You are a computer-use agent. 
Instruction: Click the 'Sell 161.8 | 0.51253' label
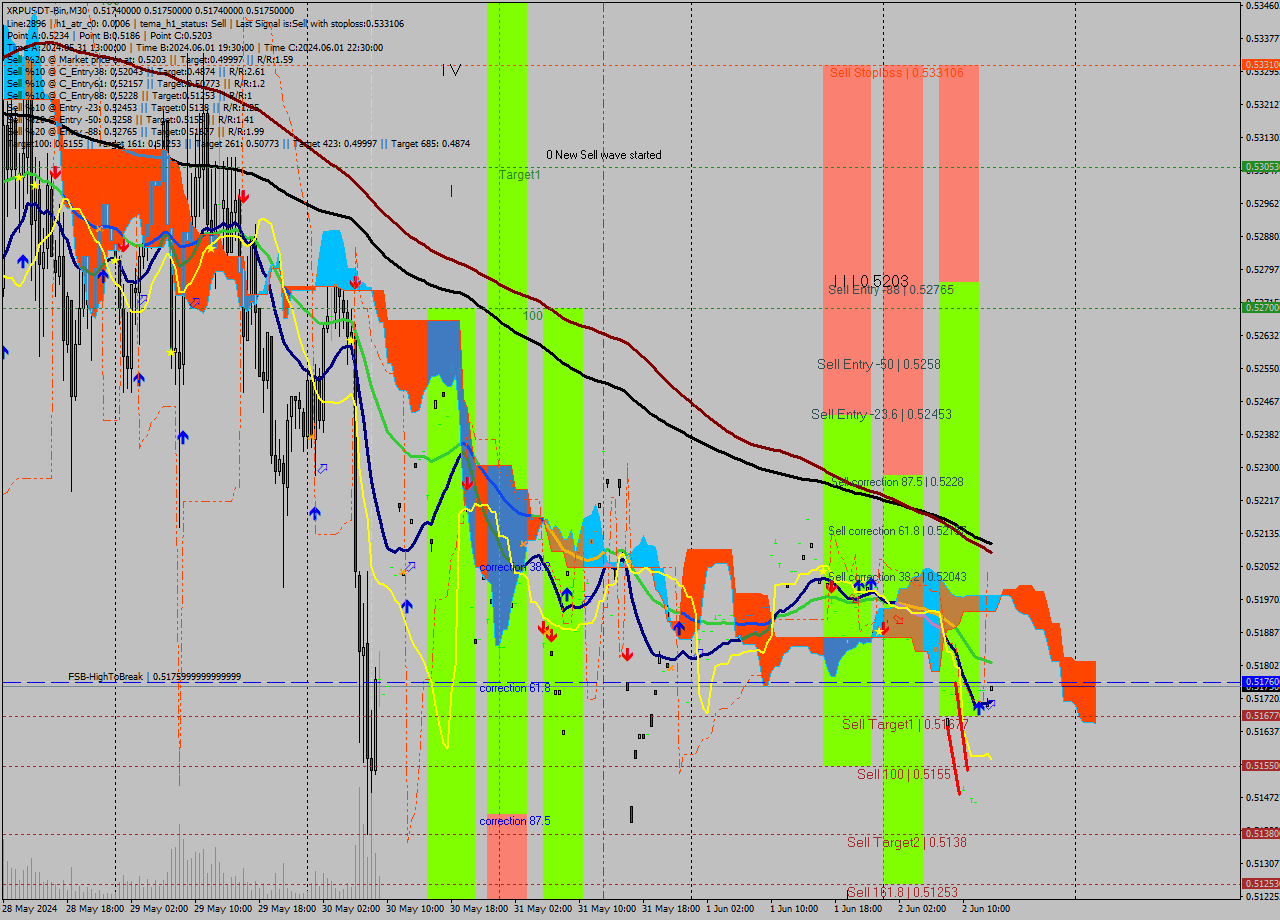(902, 892)
